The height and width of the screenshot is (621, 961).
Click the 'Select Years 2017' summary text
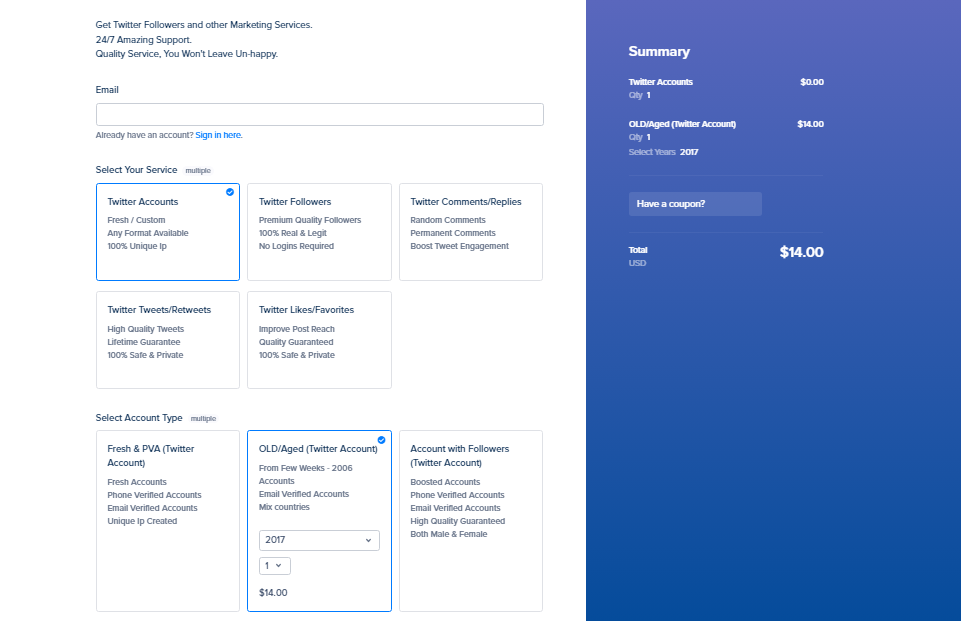pos(663,152)
